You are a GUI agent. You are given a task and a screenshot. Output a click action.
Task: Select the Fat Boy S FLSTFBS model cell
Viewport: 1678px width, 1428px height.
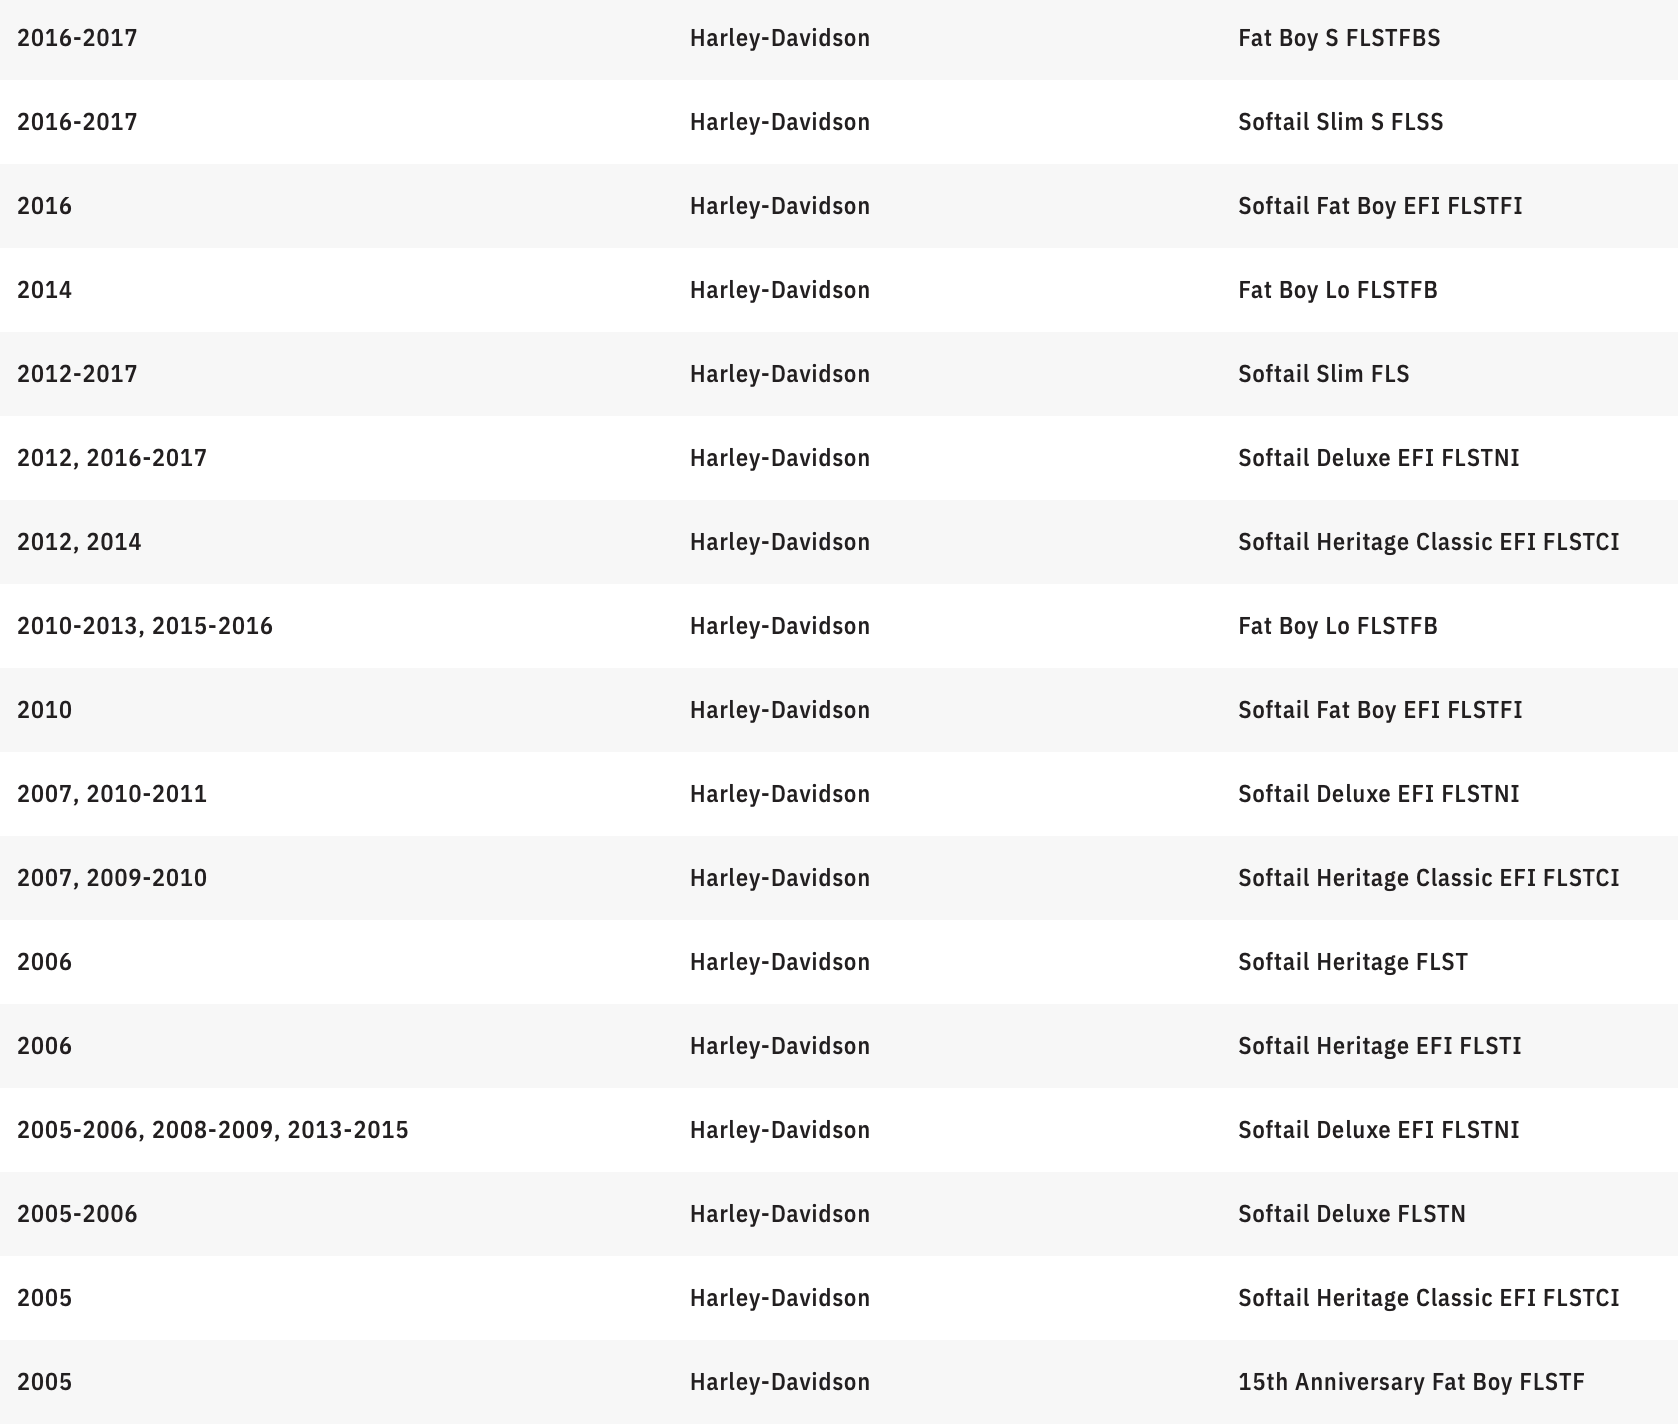[1339, 38]
